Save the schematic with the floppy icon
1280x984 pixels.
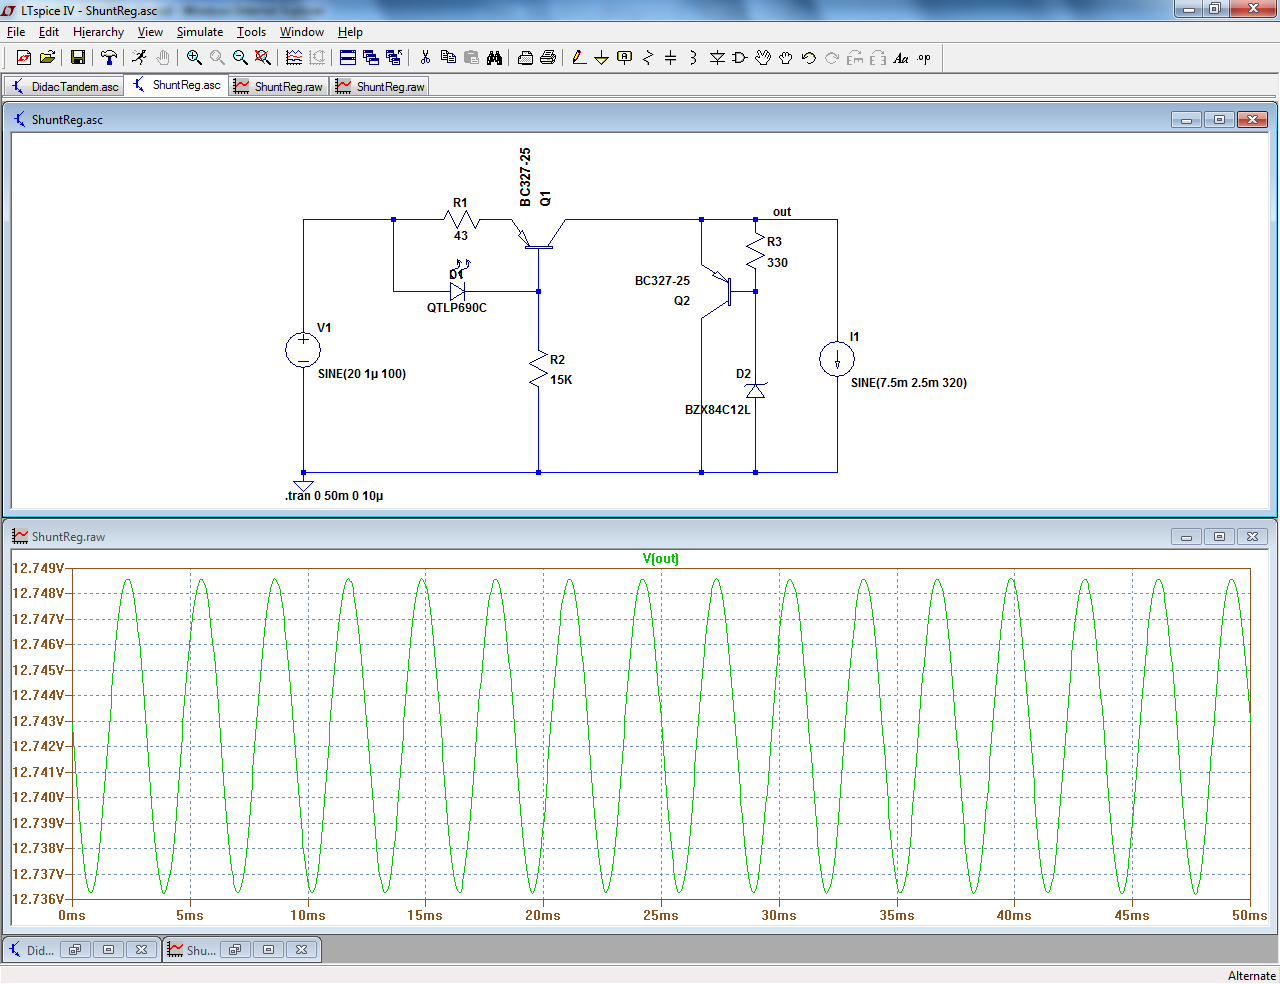click(x=77, y=58)
